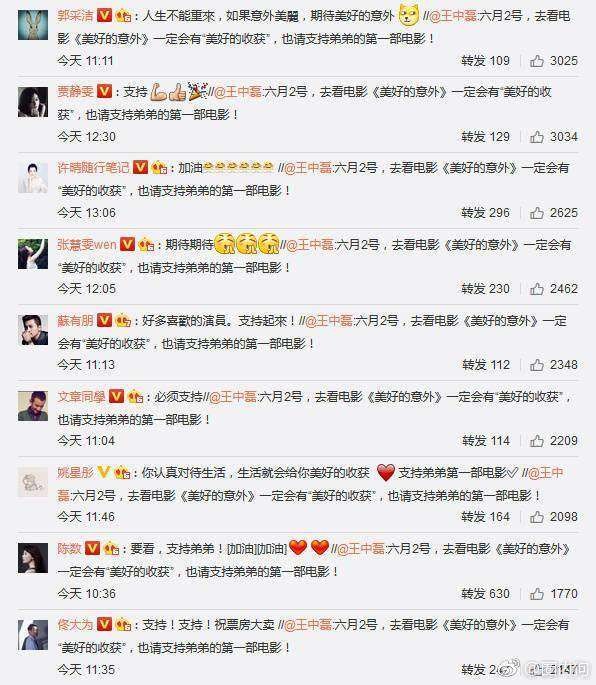This screenshot has height=685, width=596.
Task: Like 姚星彤's post with thumbs-up icon
Action: (x=537, y=517)
